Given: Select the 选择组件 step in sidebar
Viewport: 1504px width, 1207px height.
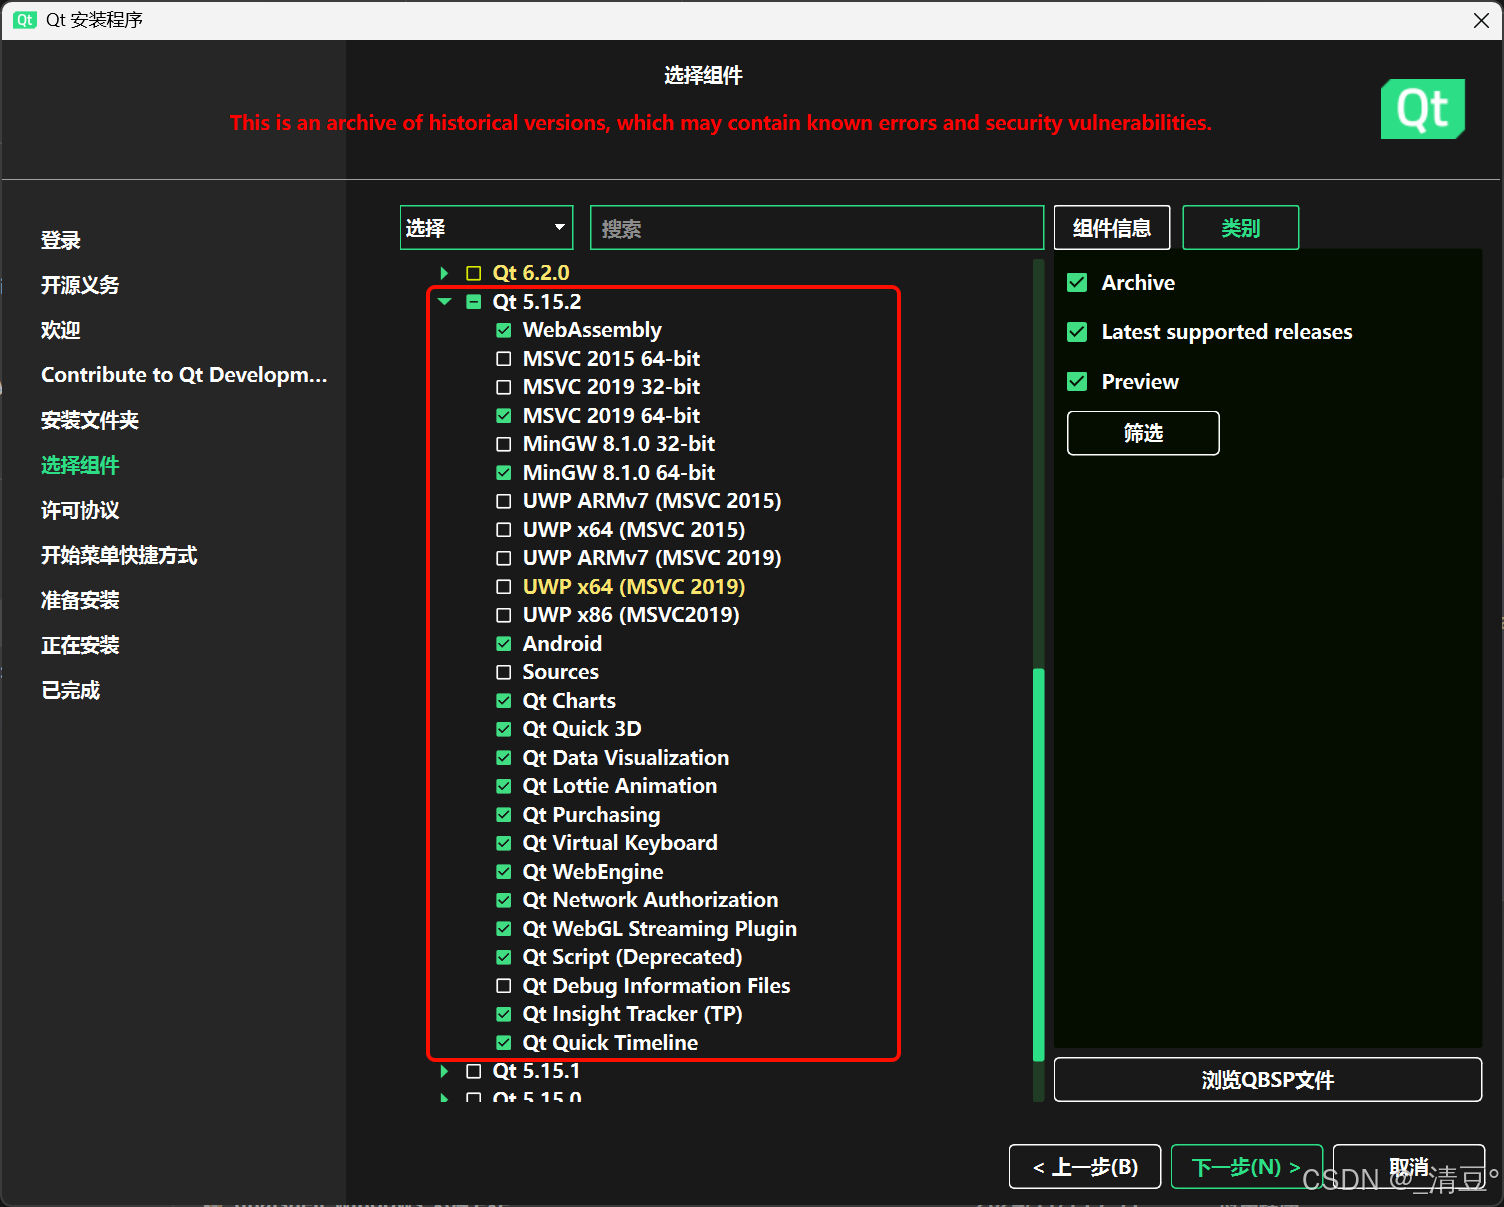Looking at the screenshot, I should 80,465.
